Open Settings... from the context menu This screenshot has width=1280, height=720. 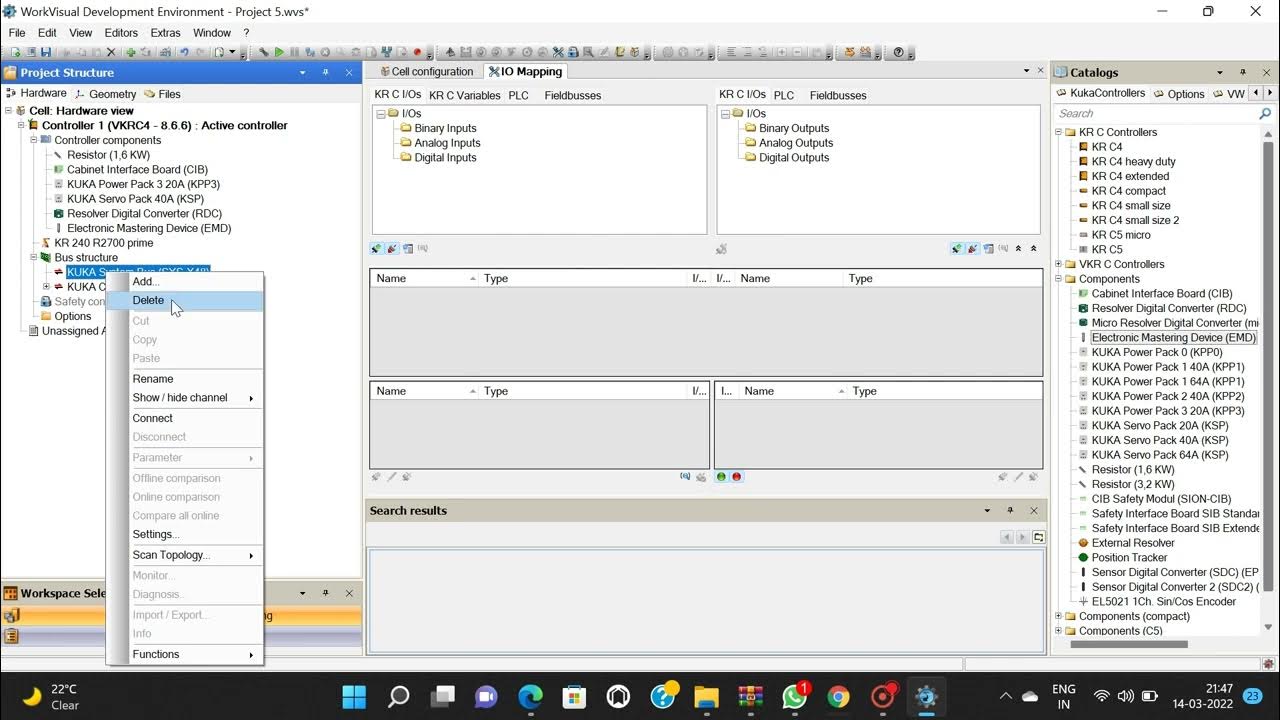point(156,534)
